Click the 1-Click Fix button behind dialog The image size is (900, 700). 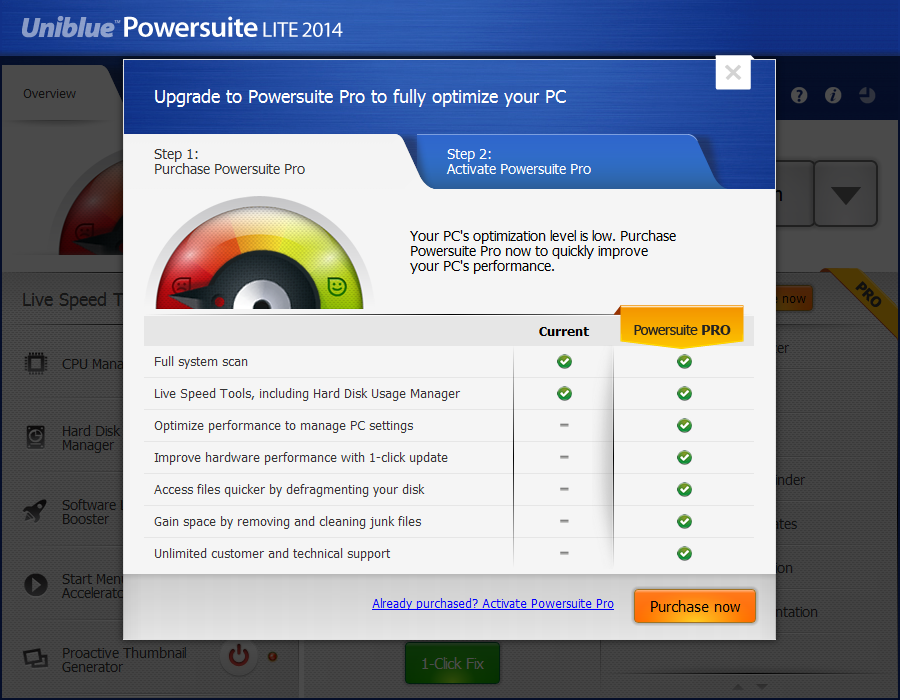pos(452,663)
